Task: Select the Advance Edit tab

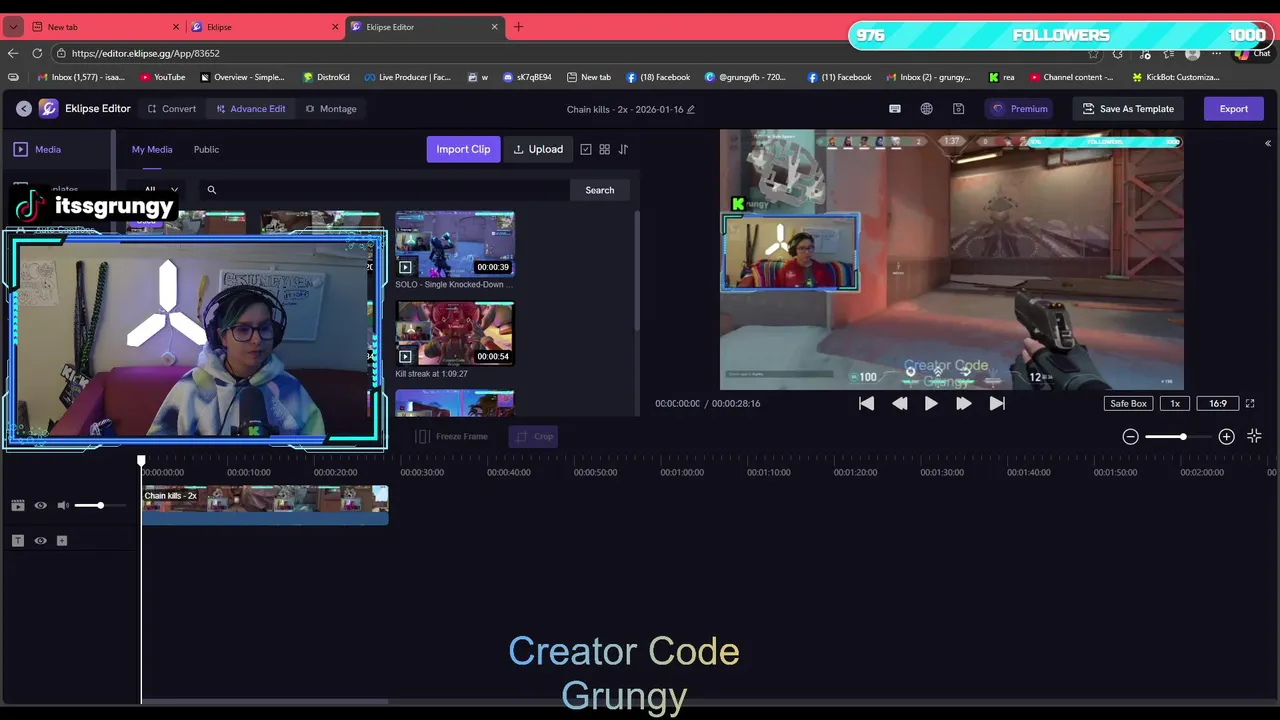Action: [x=250, y=109]
